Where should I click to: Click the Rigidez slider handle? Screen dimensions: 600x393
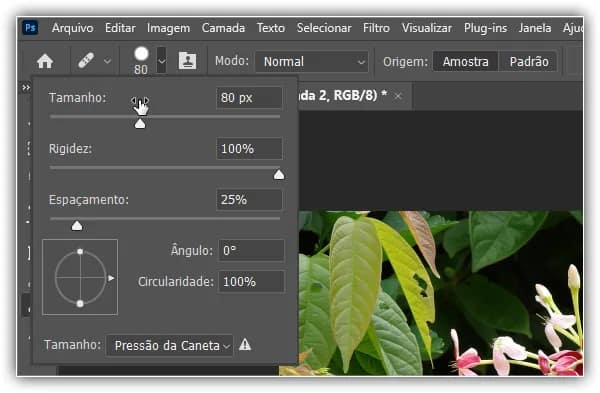coord(279,175)
